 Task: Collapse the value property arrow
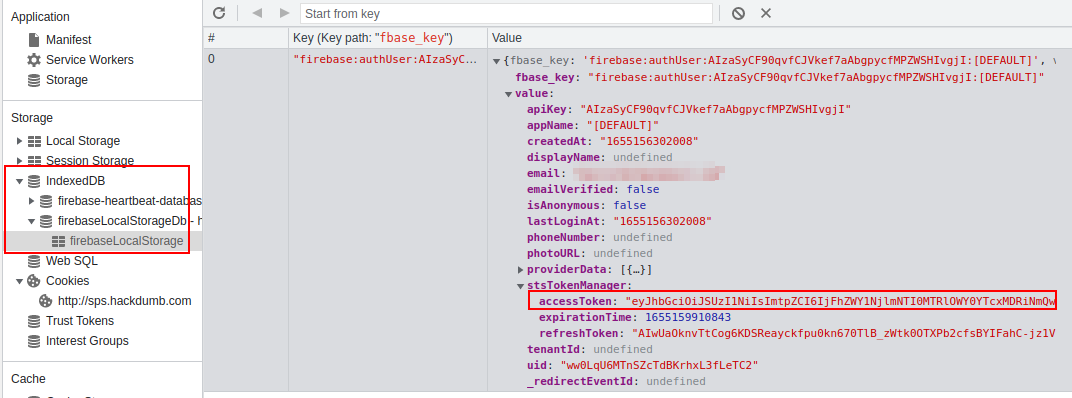tap(509, 94)
